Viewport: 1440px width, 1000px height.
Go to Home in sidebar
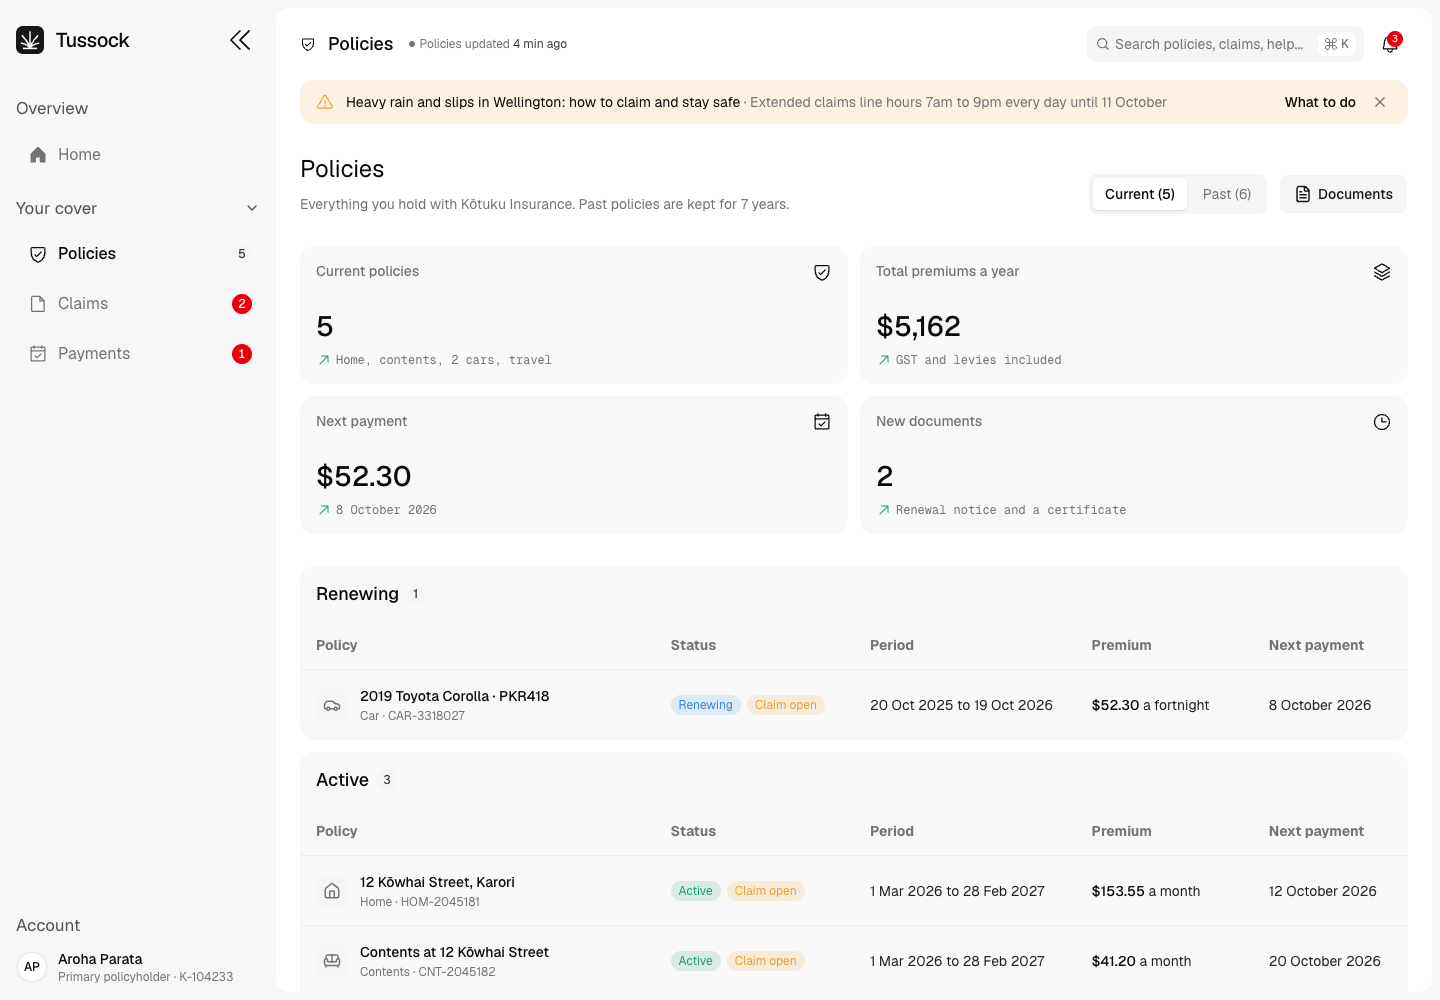coord(138,154)
